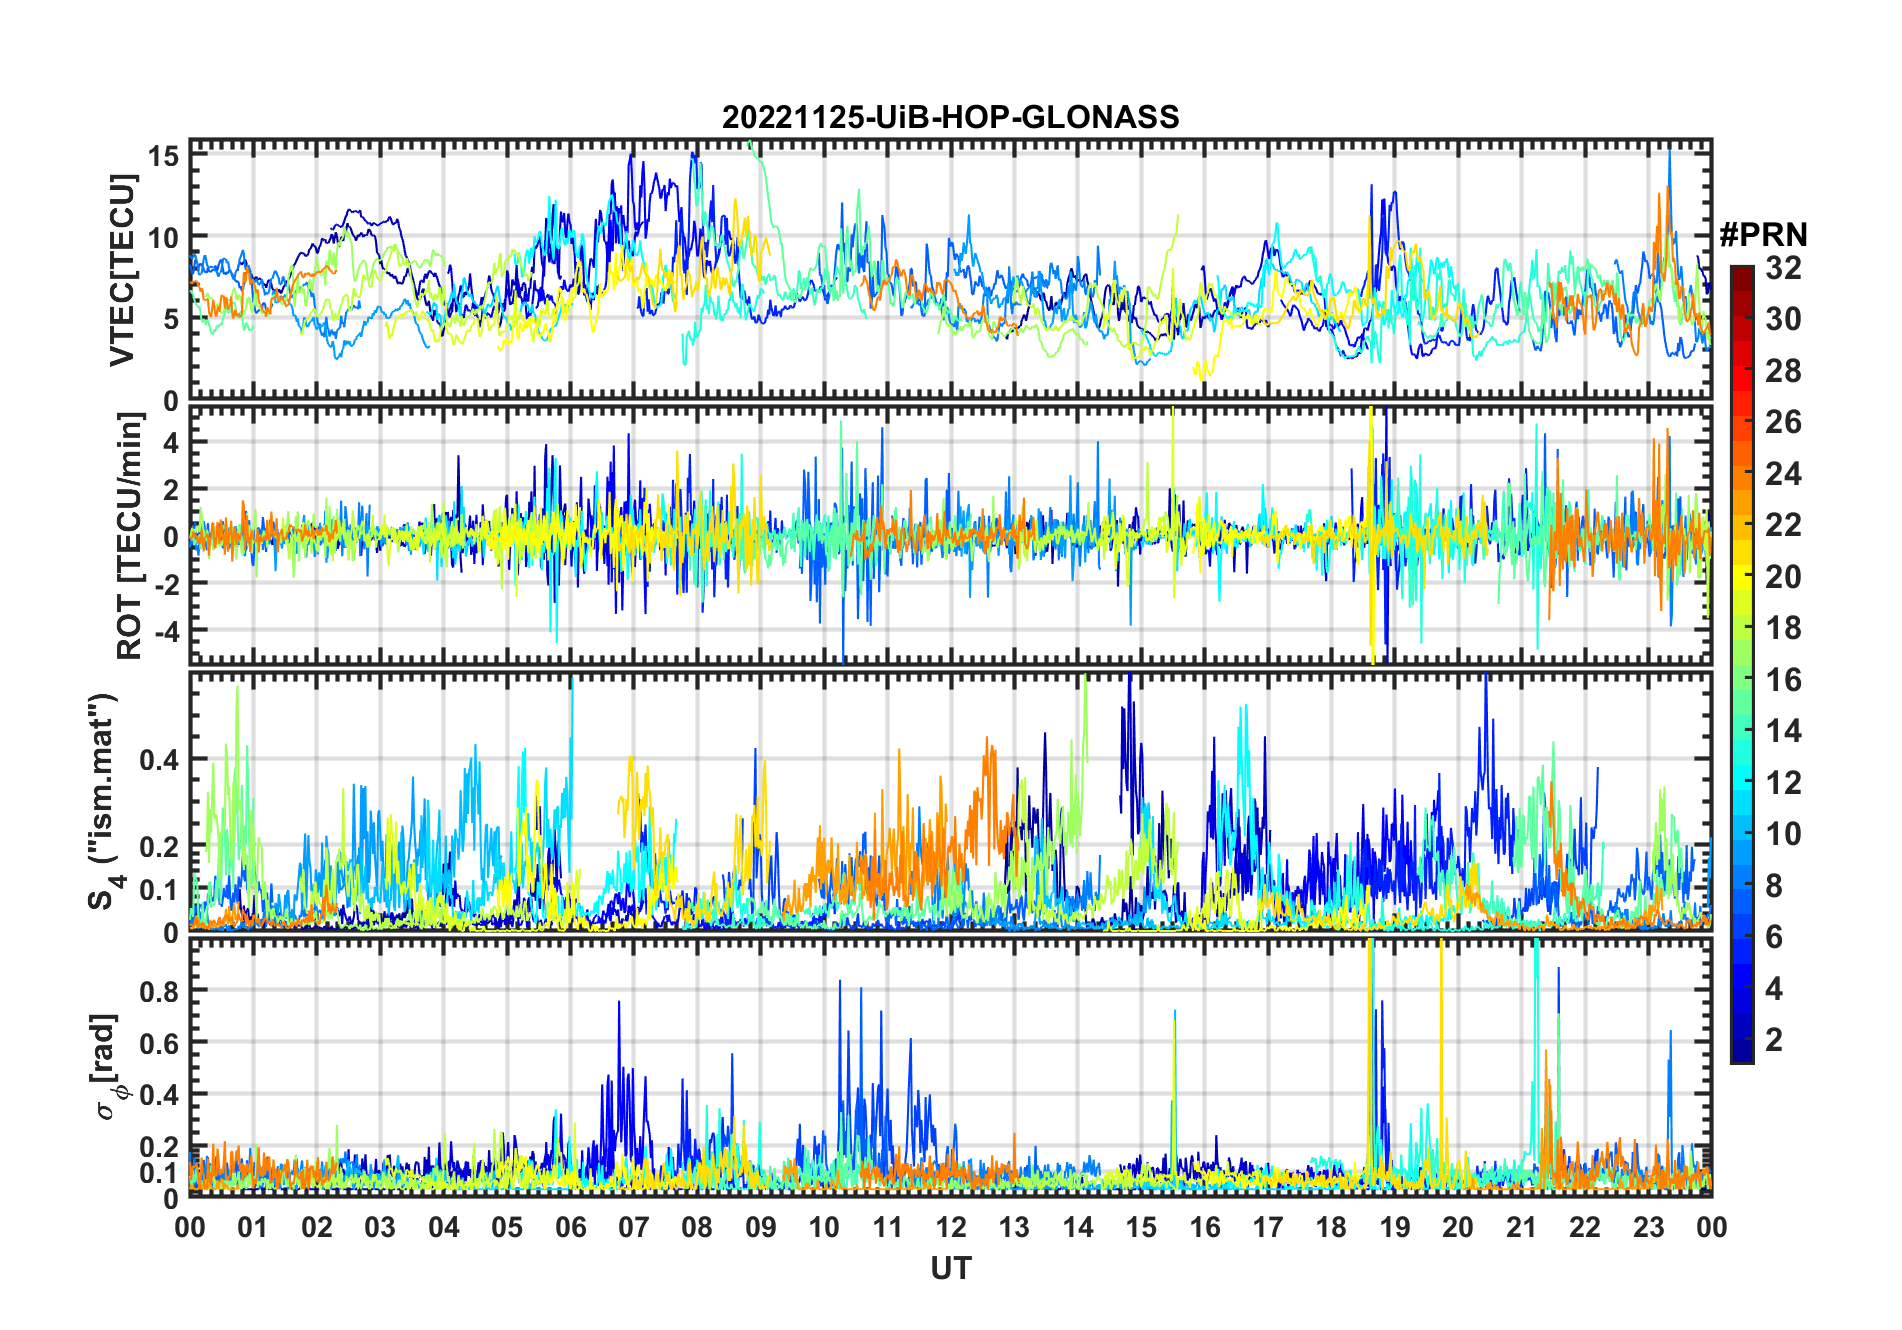The width and height of the screenshot is (1902, 1330).
Task: Select the ROT [TECU/min] y-axis label
Action: (130, 535)
